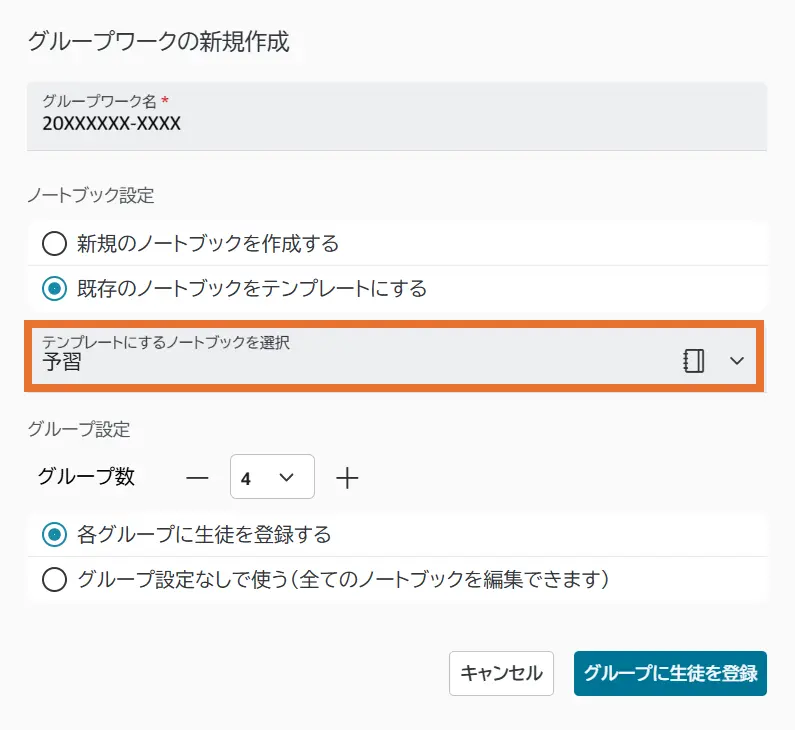Expand the template notebook dropdown chevron
The height and width of the screenshot is (730, 795).
point(737,360)
